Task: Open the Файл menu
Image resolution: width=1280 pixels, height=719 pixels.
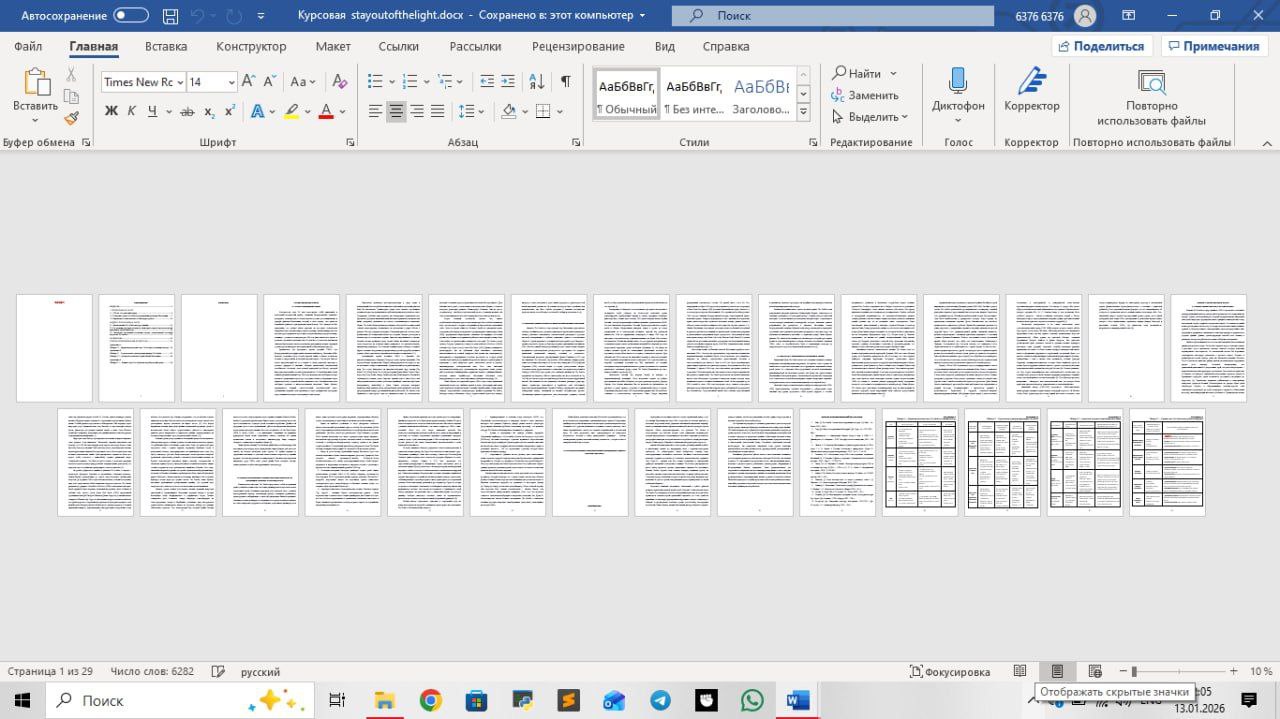Action: click(x=28, y=46)
